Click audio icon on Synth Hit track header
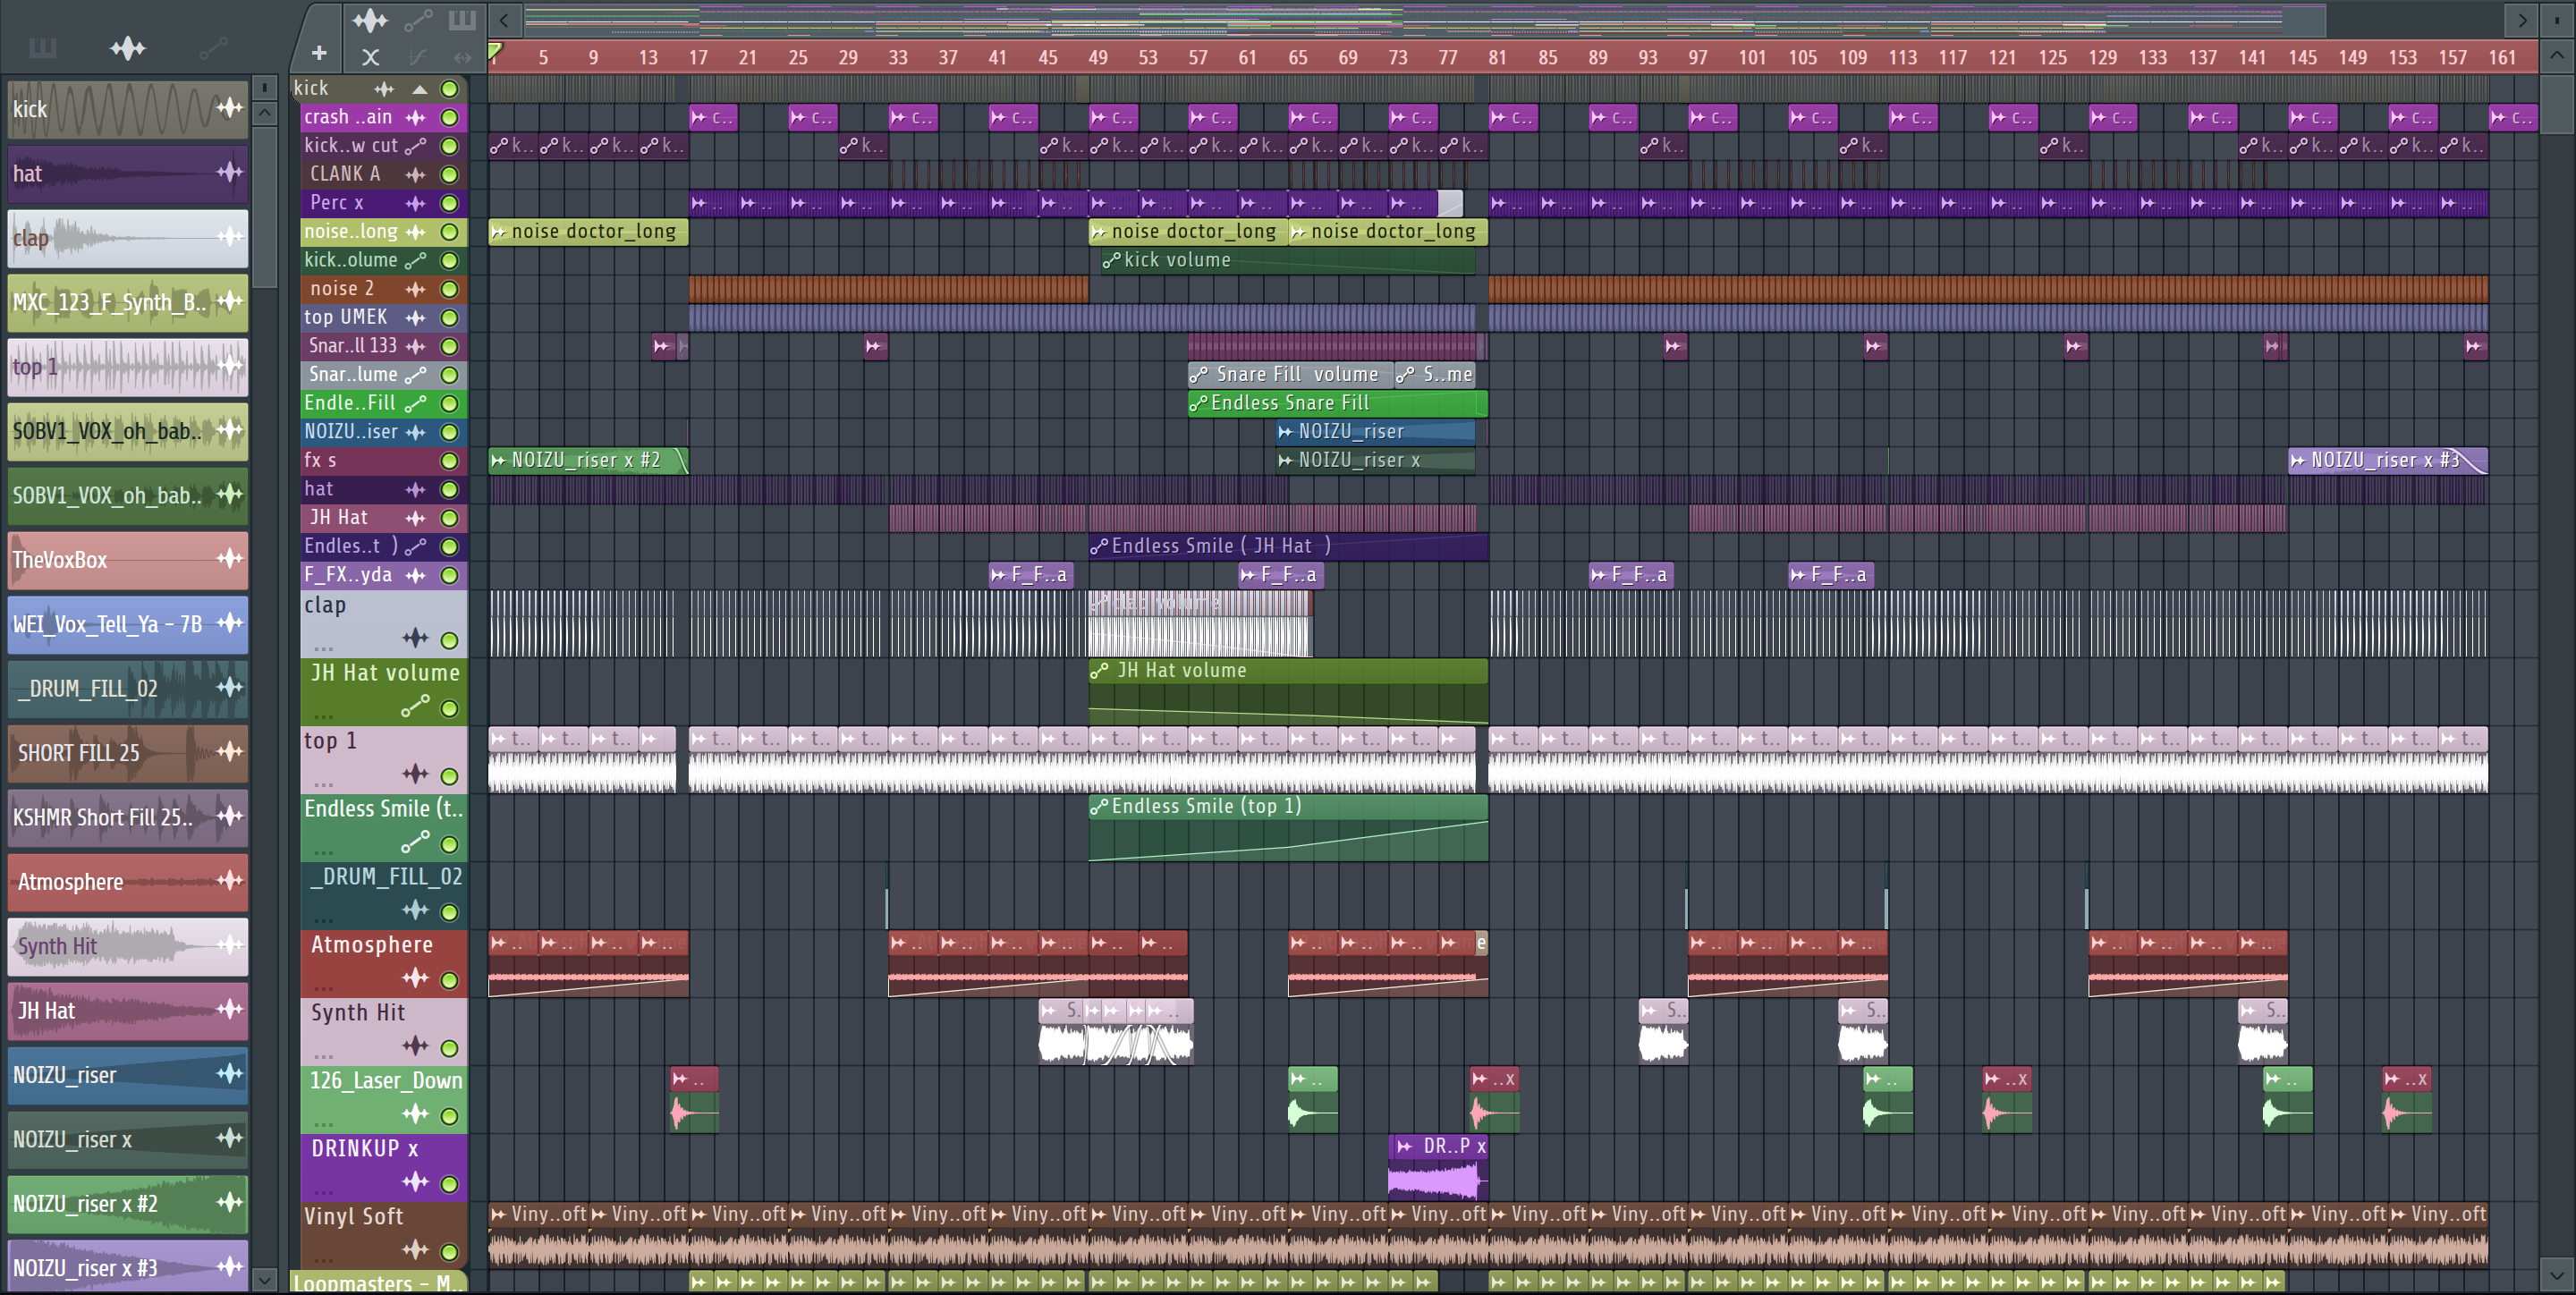 (415, 1046)
